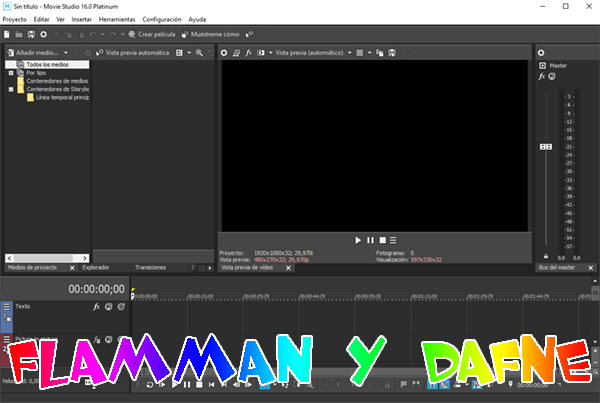Screen dimensions: 600x403
Task: Toggle mute on the Texto track
Action: point(109,307)
